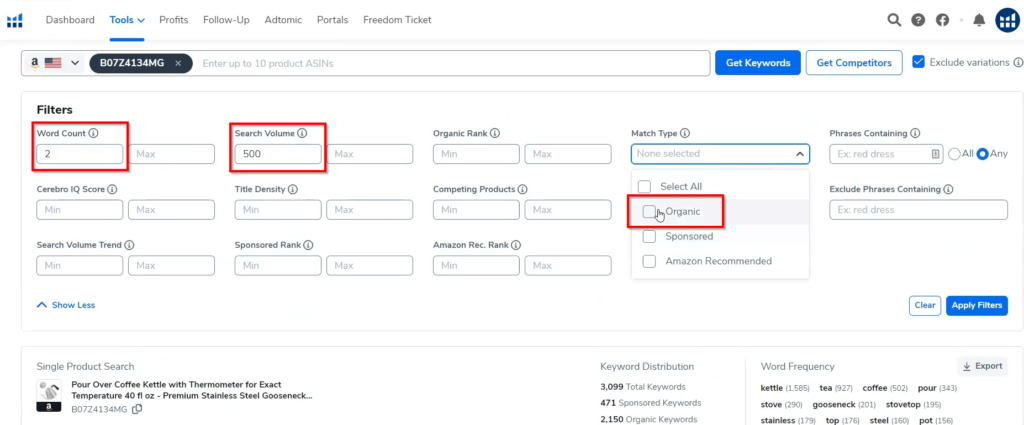Click info icon next to Search Volume
1024x425 pixels.
tap(302, 133)
